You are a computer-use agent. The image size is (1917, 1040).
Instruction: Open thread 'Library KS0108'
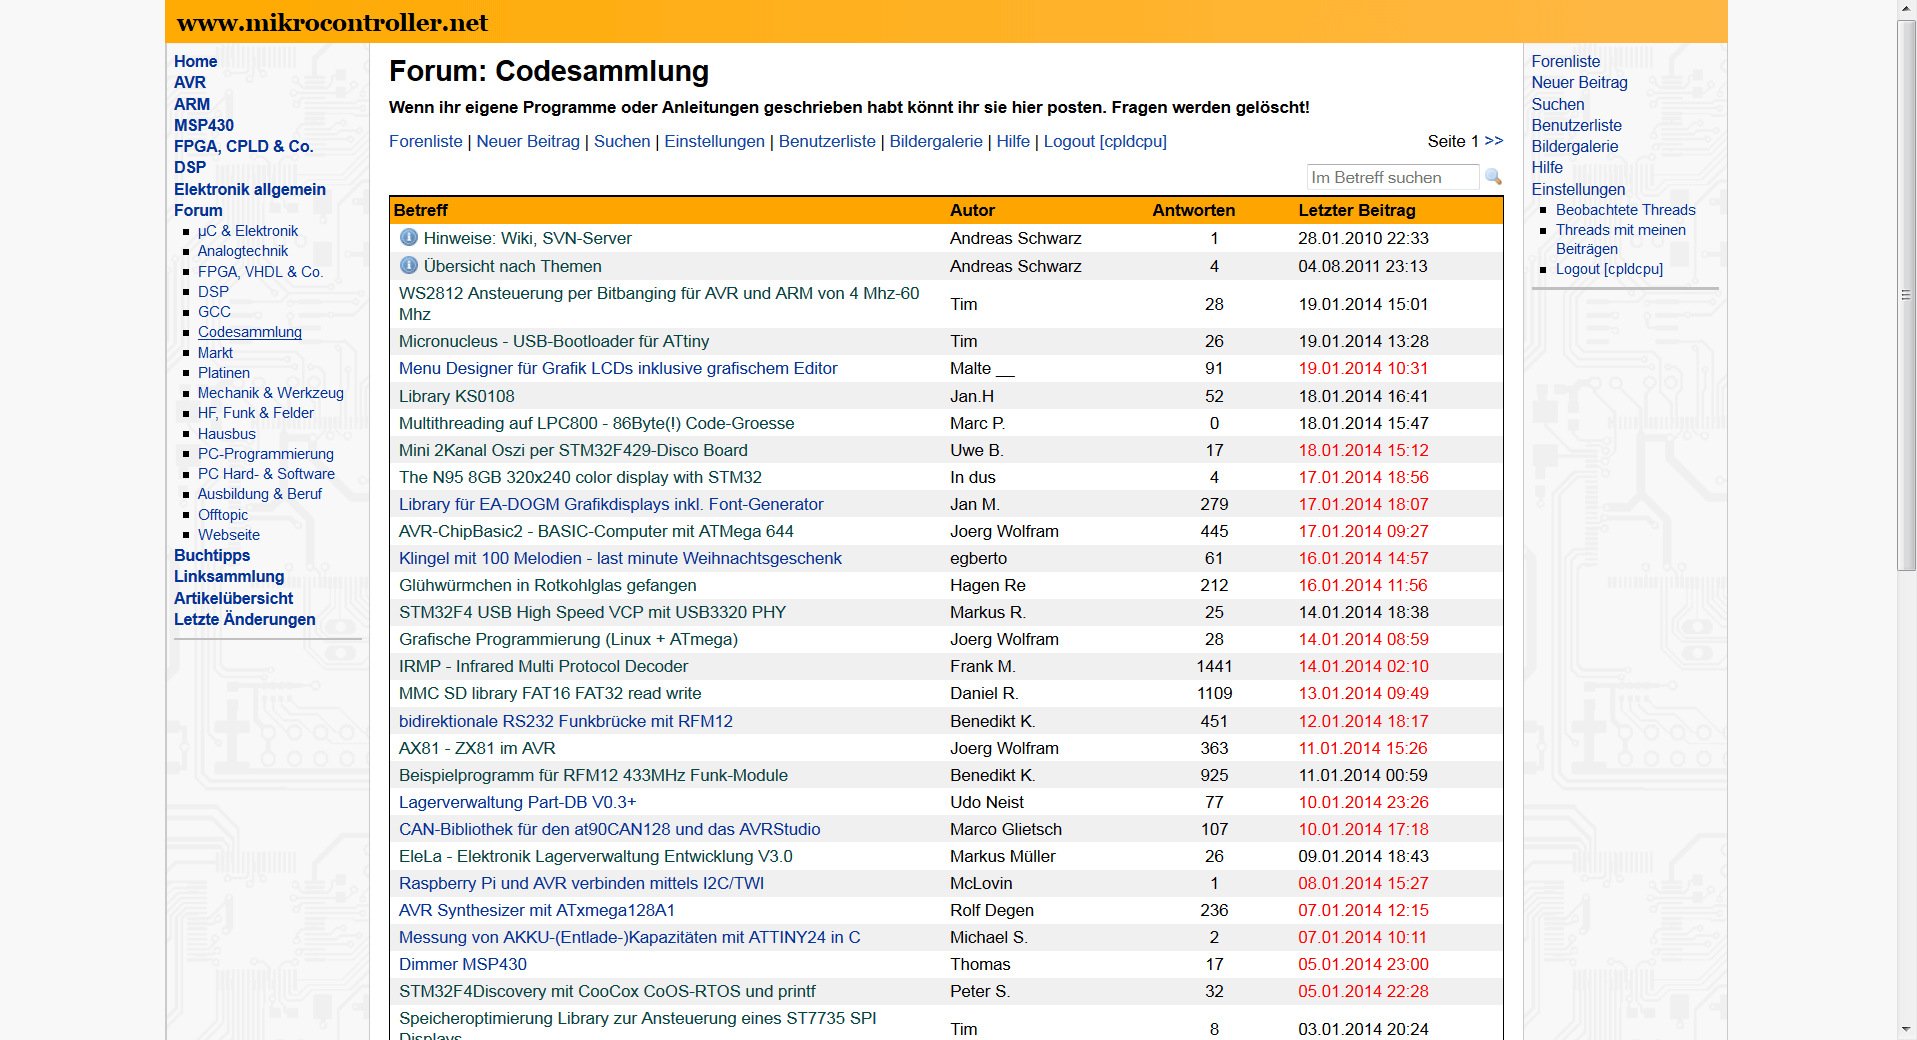click(457, 396)
